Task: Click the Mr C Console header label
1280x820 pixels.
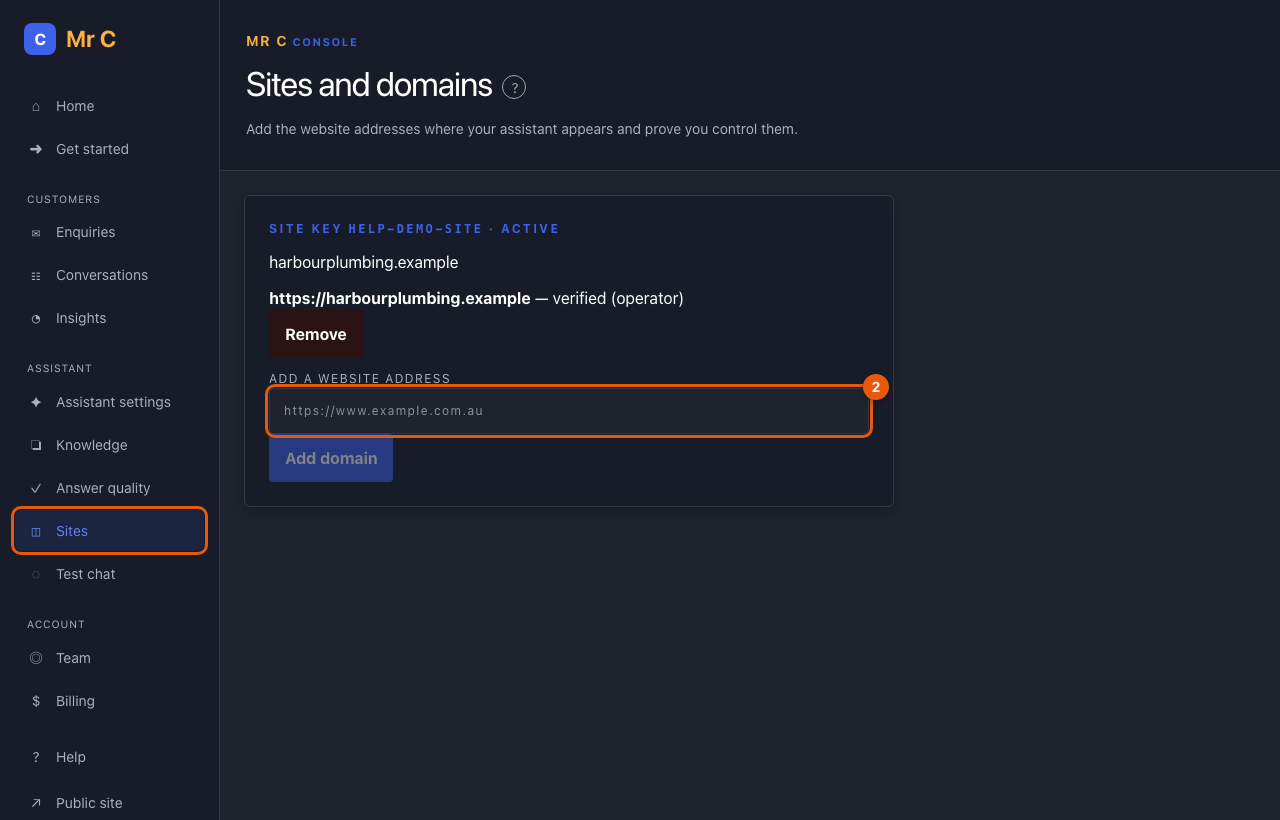Action: coord(302,42)
